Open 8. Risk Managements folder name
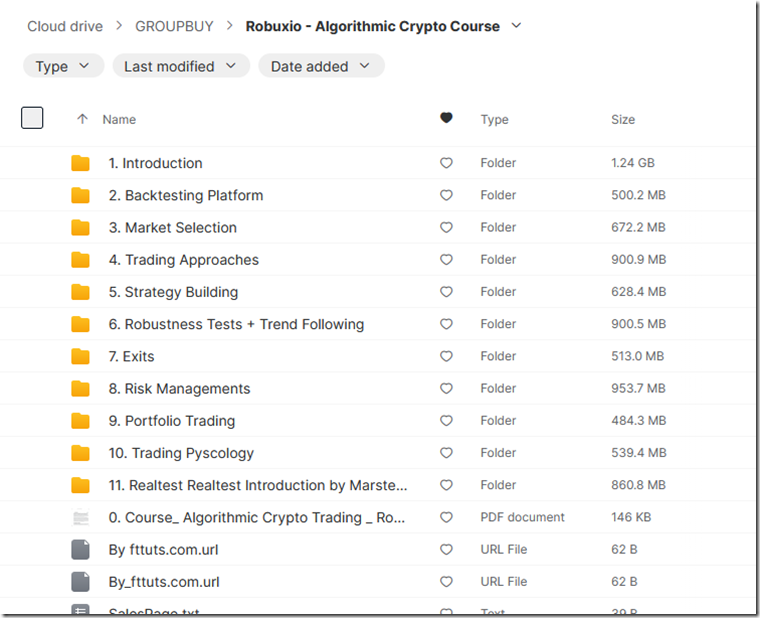The image size is (760, 618). 179,389
